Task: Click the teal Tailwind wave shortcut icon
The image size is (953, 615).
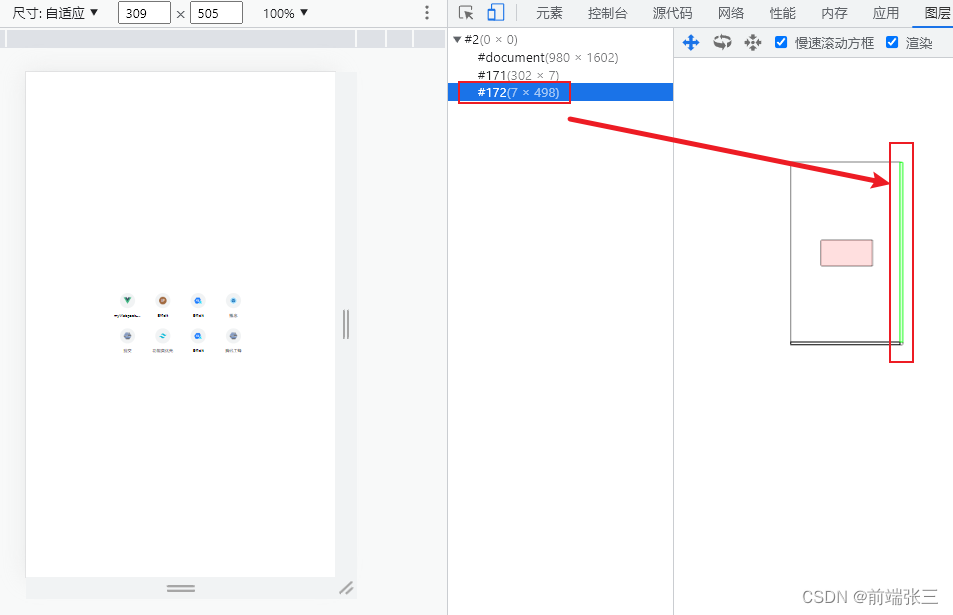Action: pos(162,335)
